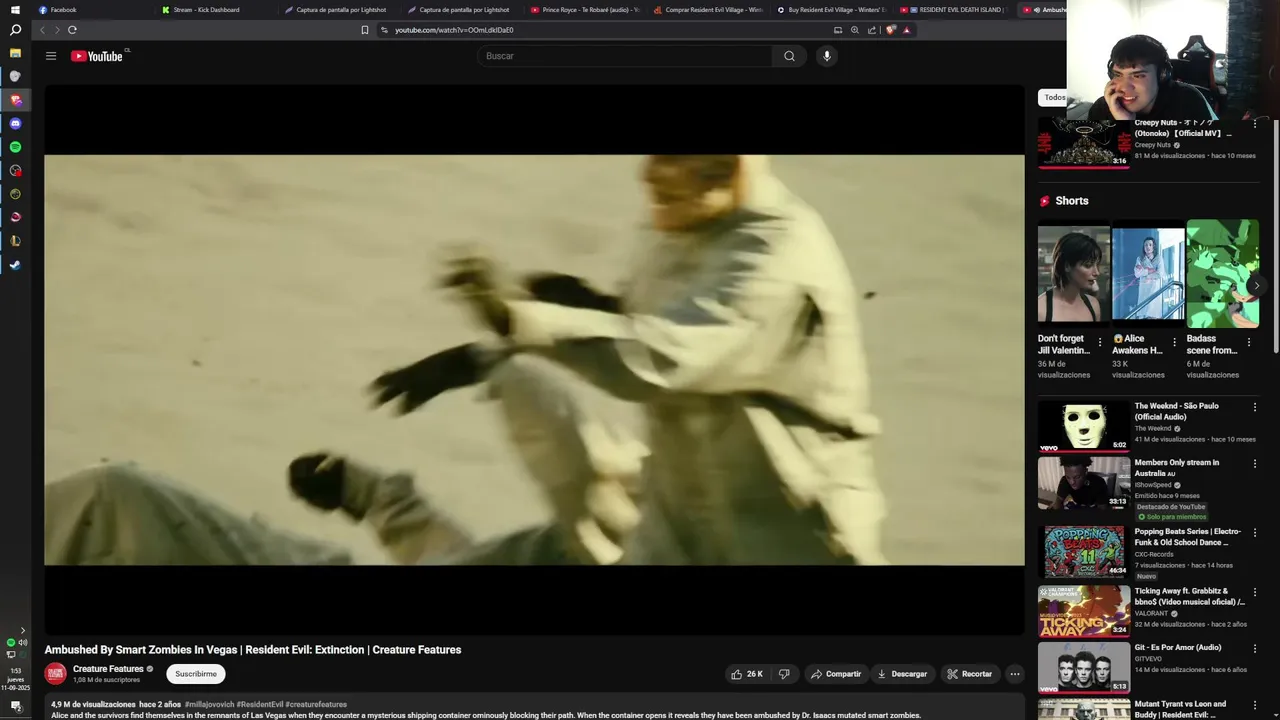Show next Shorts with the right chevron
This screenshot has height=720, width=1280.
[1257, 285]
